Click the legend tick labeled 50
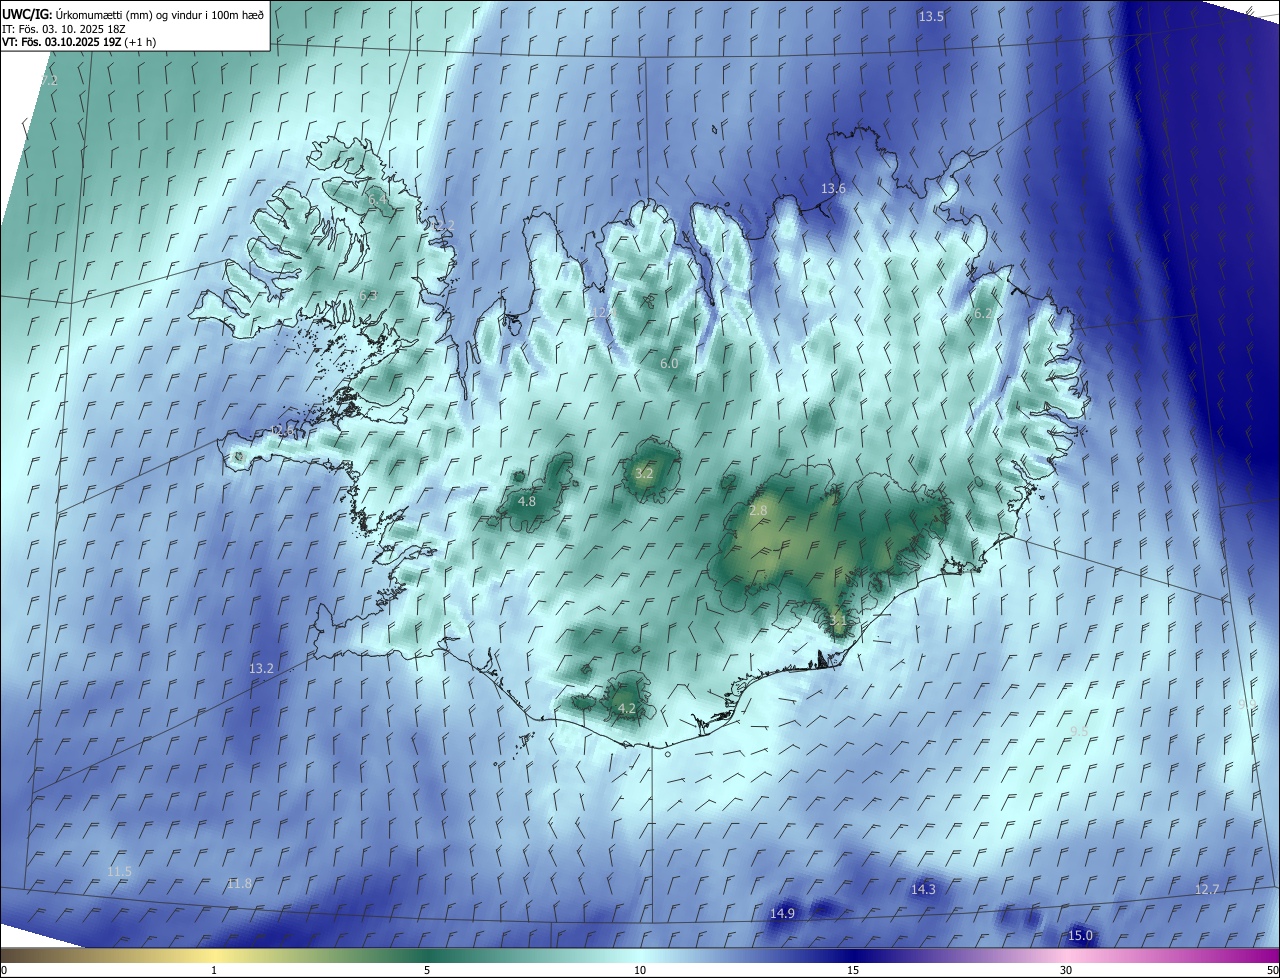The image size is (1280, 978). pyautogui.click(x=1272, y=970)
